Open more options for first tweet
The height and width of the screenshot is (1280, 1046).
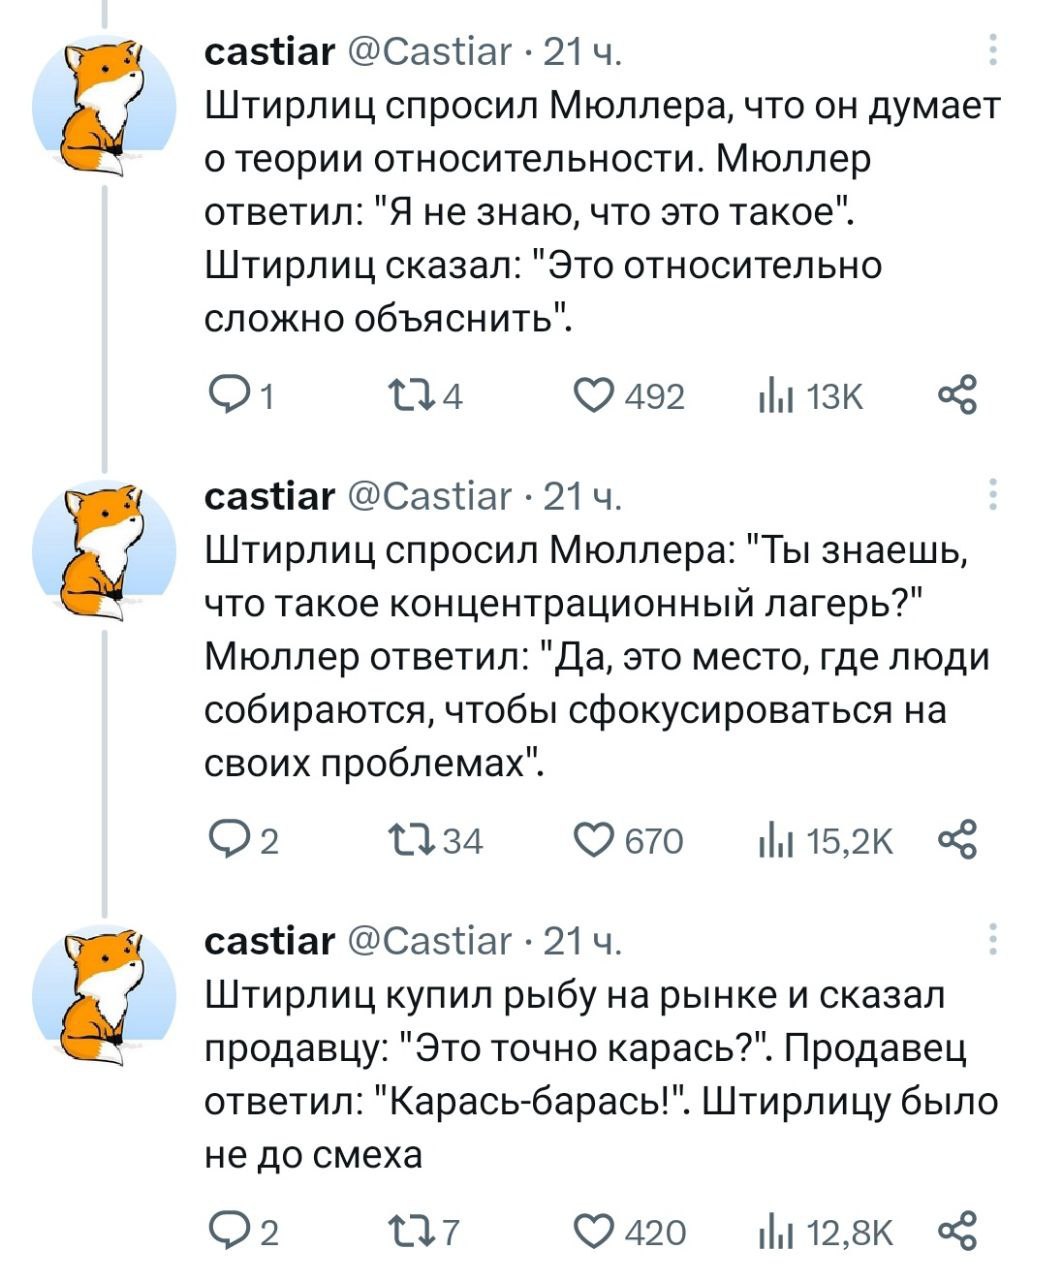[992, 49]
